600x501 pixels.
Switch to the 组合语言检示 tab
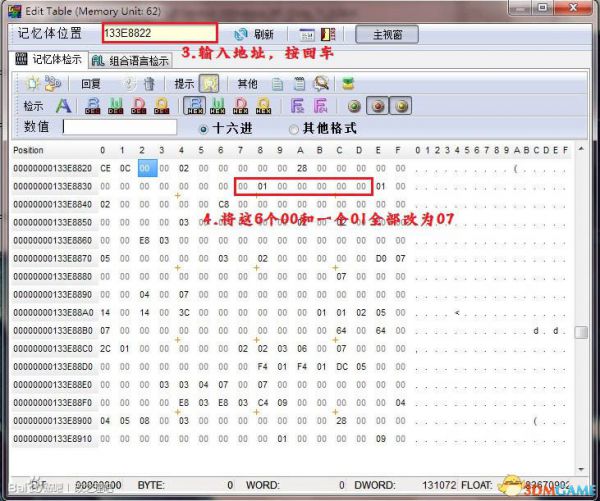click(x=134, y=60)
